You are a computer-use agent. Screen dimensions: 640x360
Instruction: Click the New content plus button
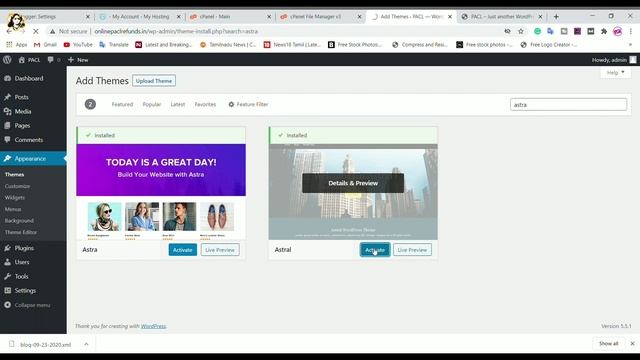78,60
